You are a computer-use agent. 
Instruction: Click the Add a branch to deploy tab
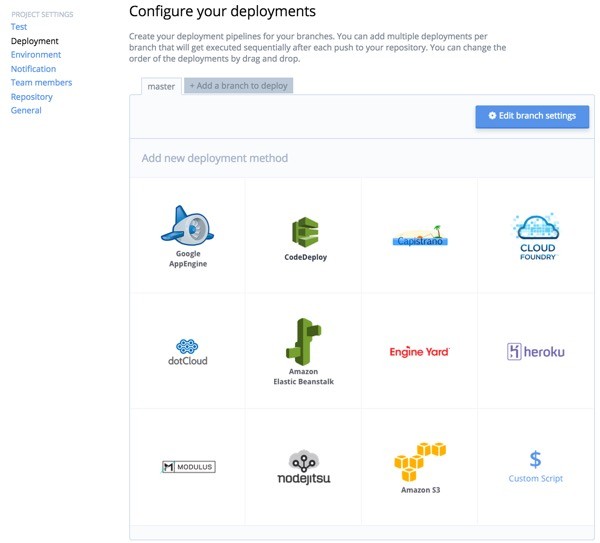(238, 85)
